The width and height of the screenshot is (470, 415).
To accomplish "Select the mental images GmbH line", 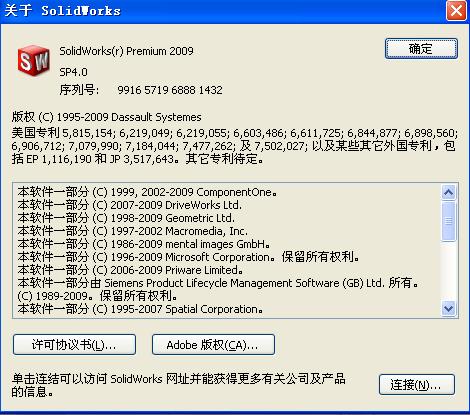I will [144, 244].
